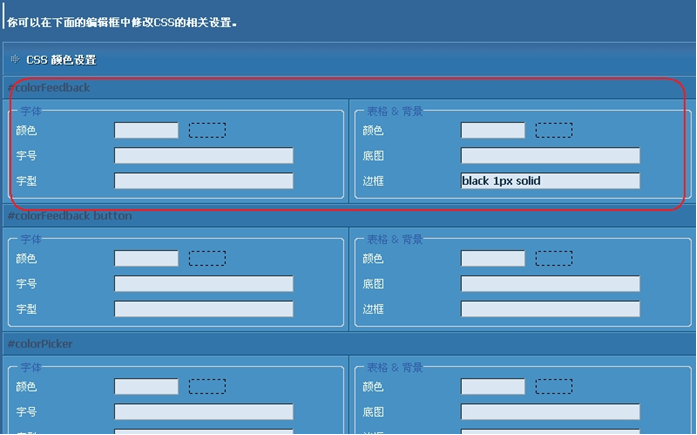Click #colorFeedback button 字型 input field
697x435 pixels.
pos(204,309)
